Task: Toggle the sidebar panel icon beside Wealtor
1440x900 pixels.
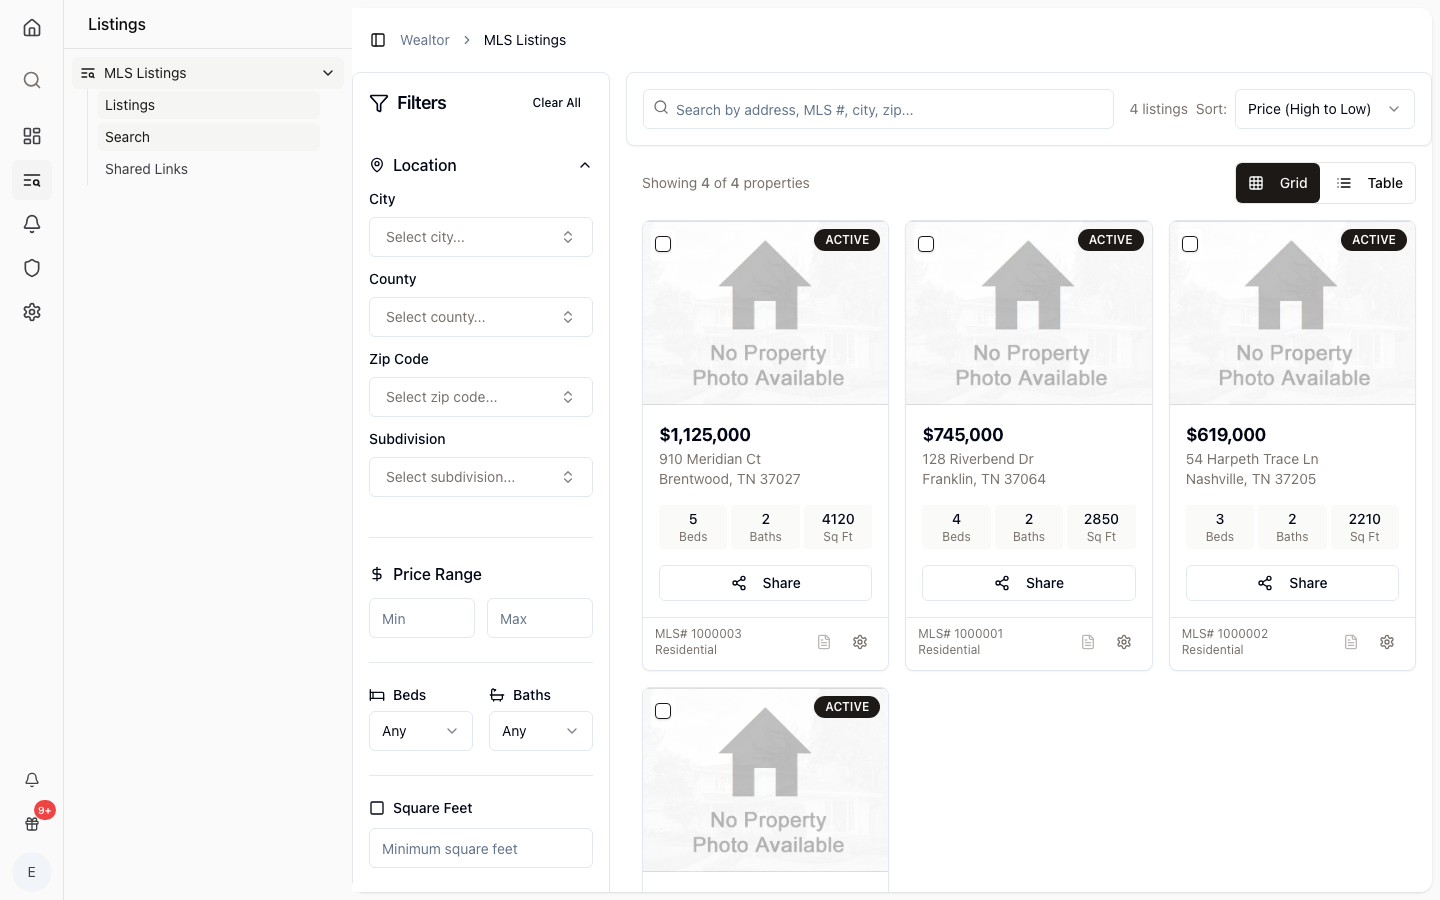Action: point(378,40)
